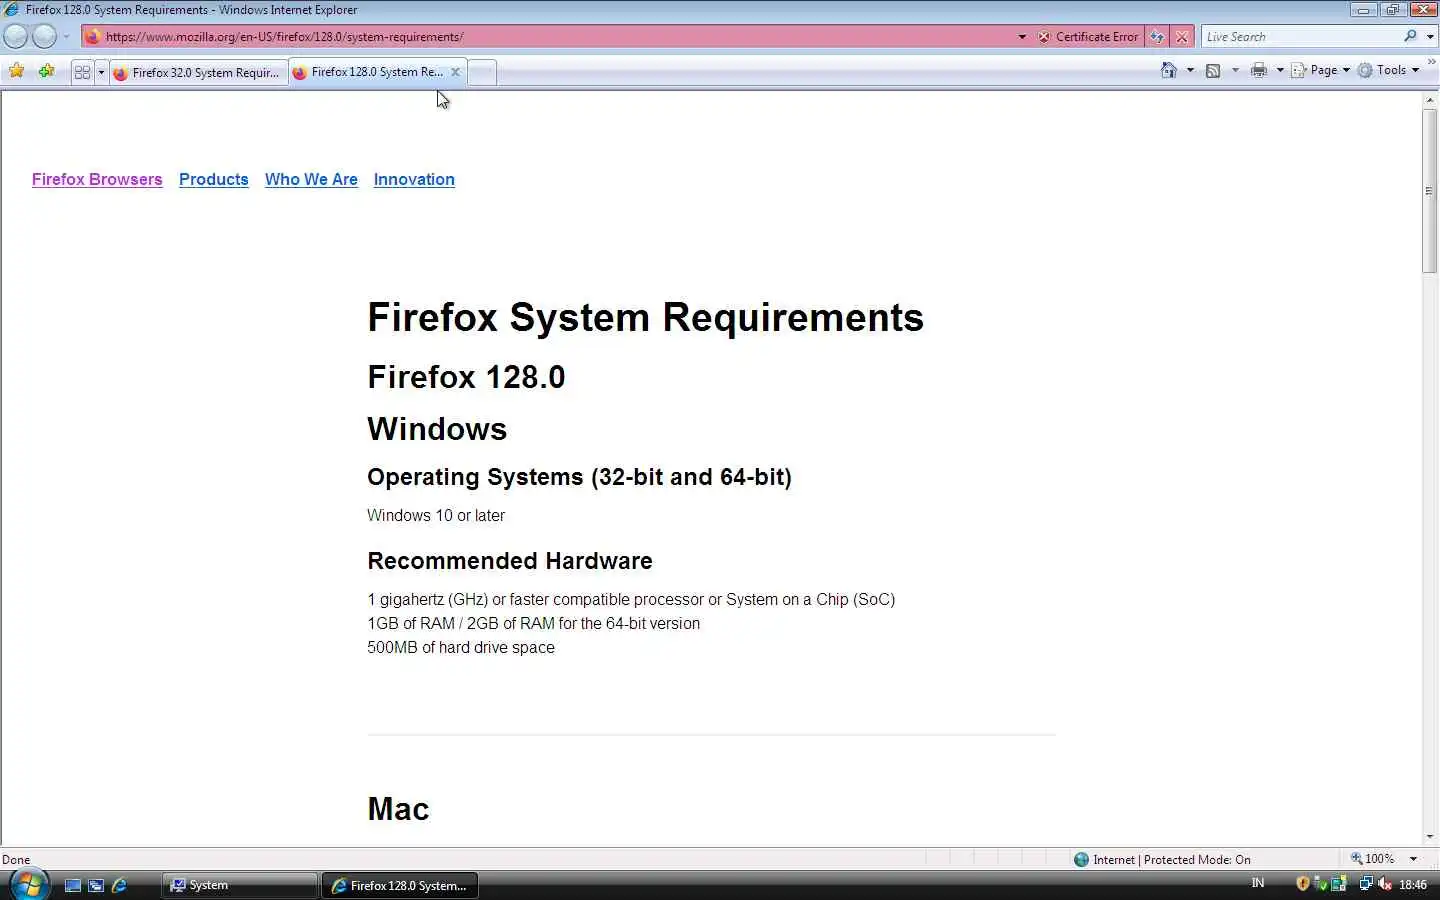This screenshot has height=900, width=1440.
Task: Click the 500MB of hard drive space line
Action: click(461, 648)
